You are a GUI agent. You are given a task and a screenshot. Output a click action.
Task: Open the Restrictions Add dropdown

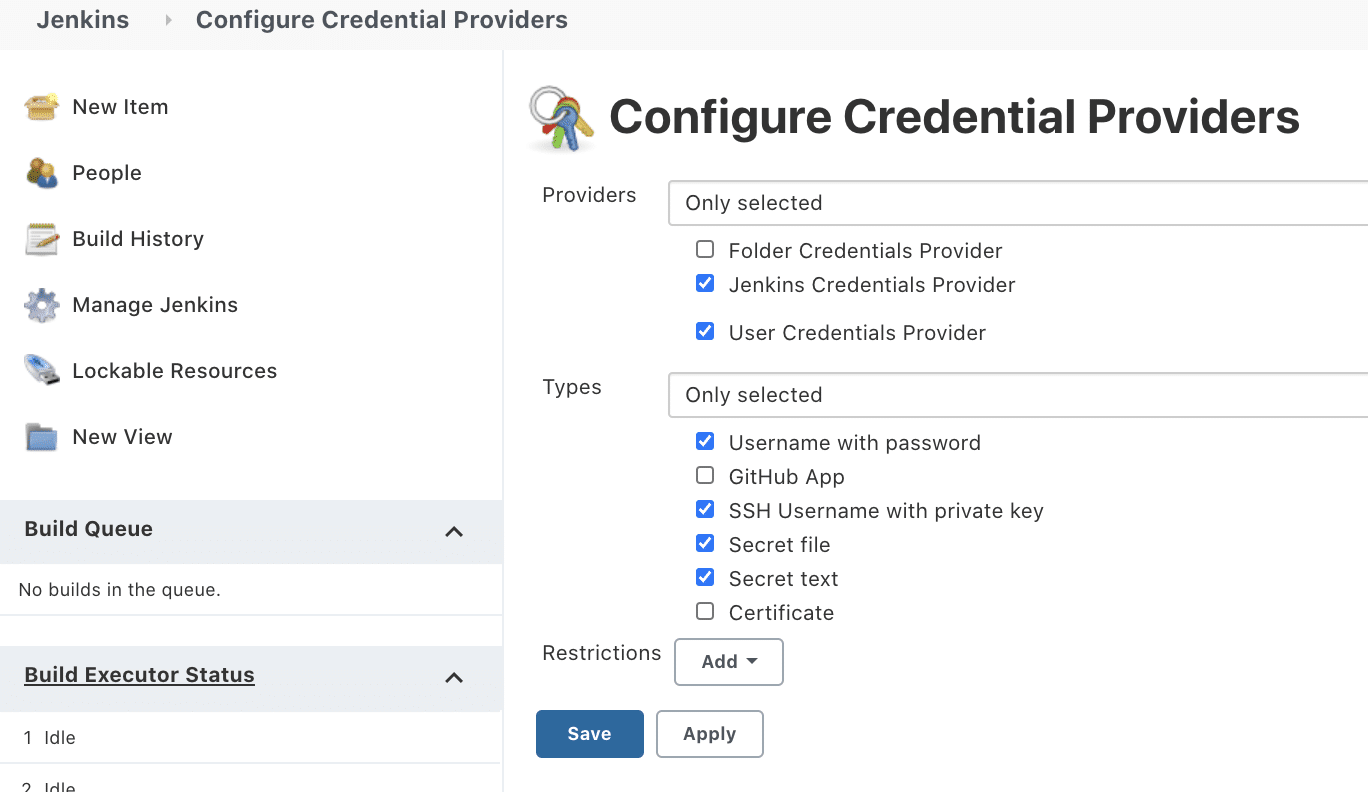click(728, 661)
